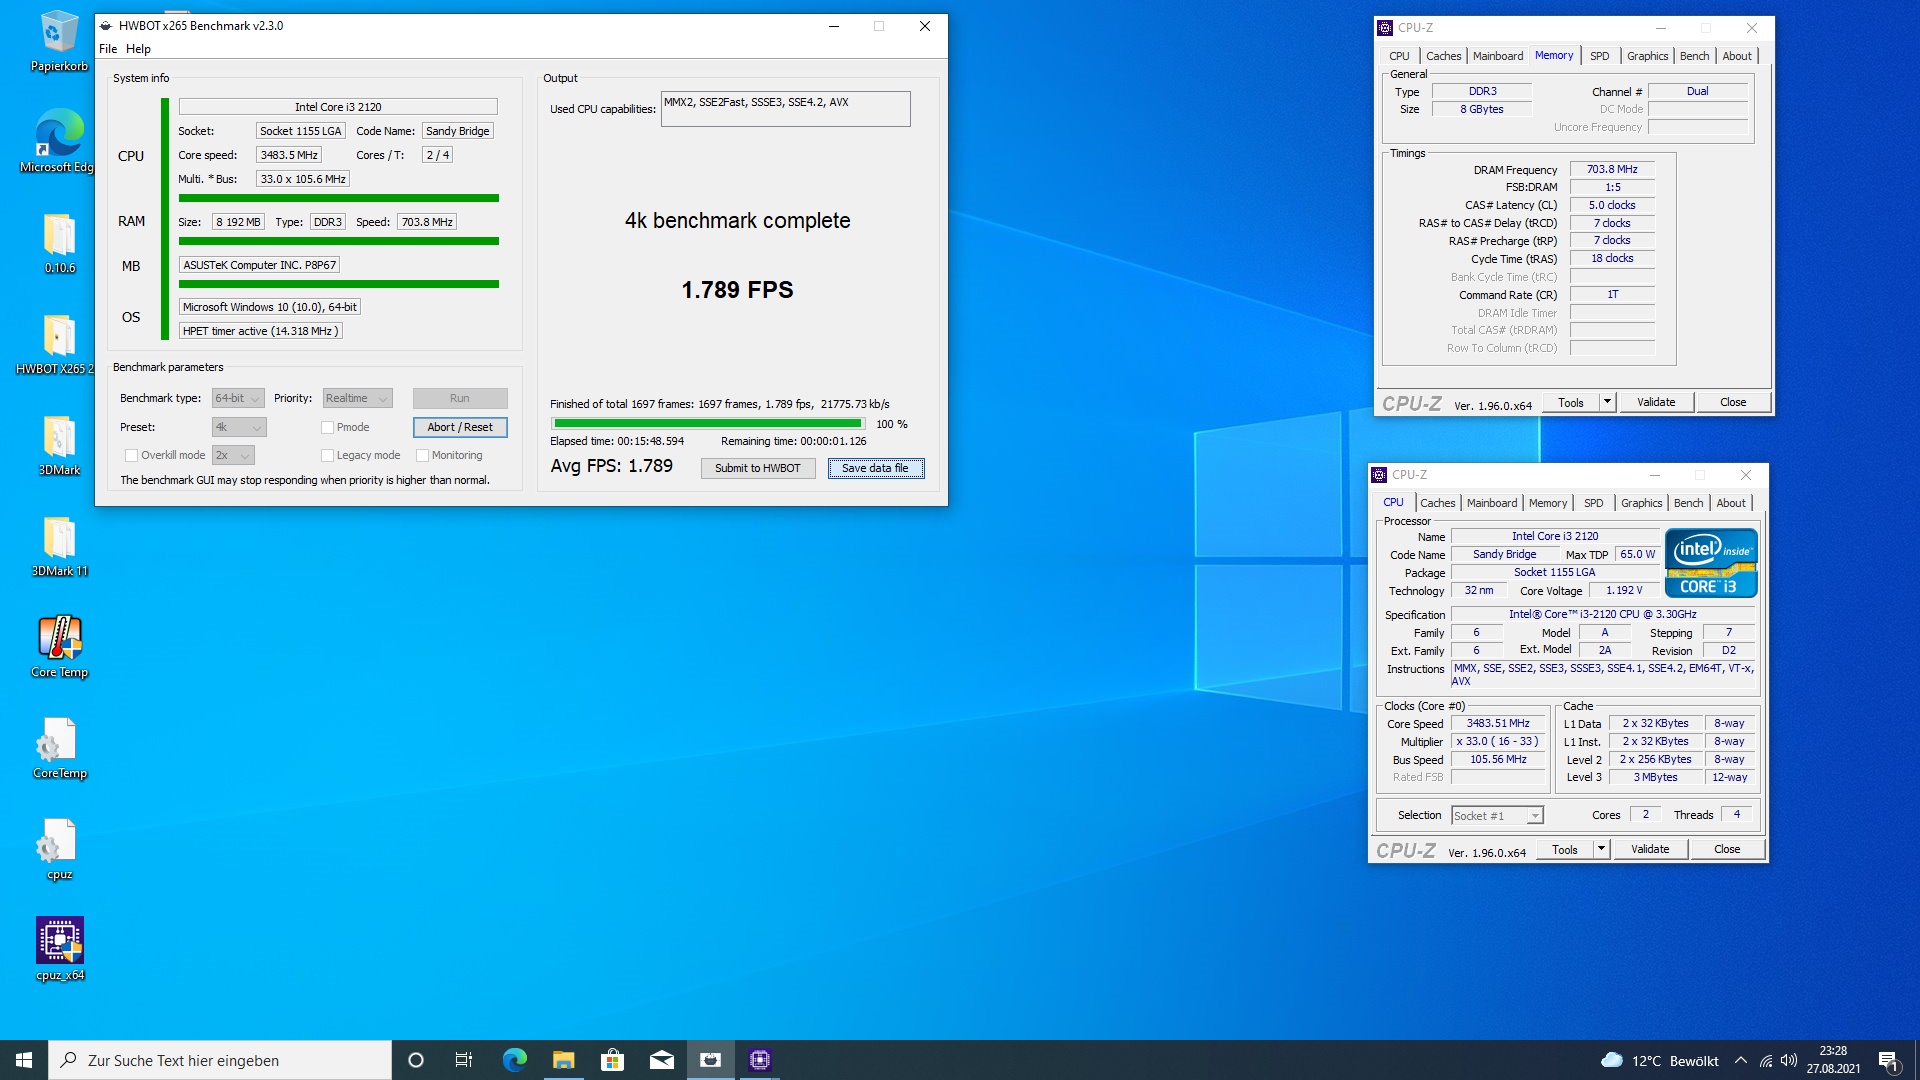Image resolution: width=1920 pixels, height=1080 pixels.
Task: Click Tools button in lower CPU-Z window
Action: tap(1565, 849)
